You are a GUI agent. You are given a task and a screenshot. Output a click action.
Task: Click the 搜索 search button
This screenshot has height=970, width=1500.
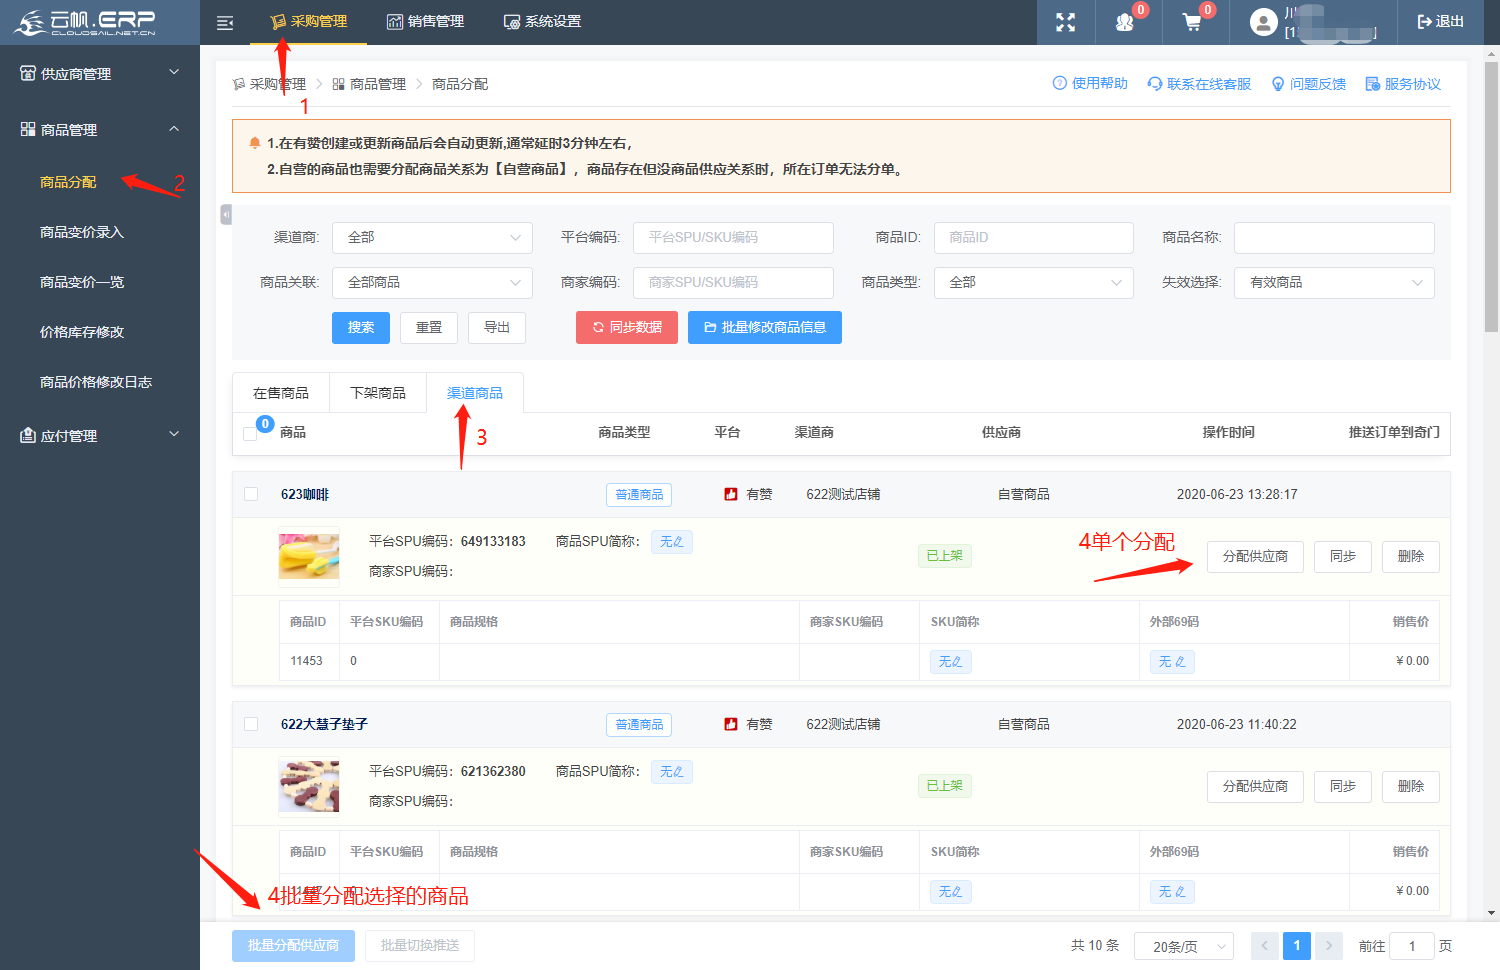pyautogui.click(x=361, y=328)
